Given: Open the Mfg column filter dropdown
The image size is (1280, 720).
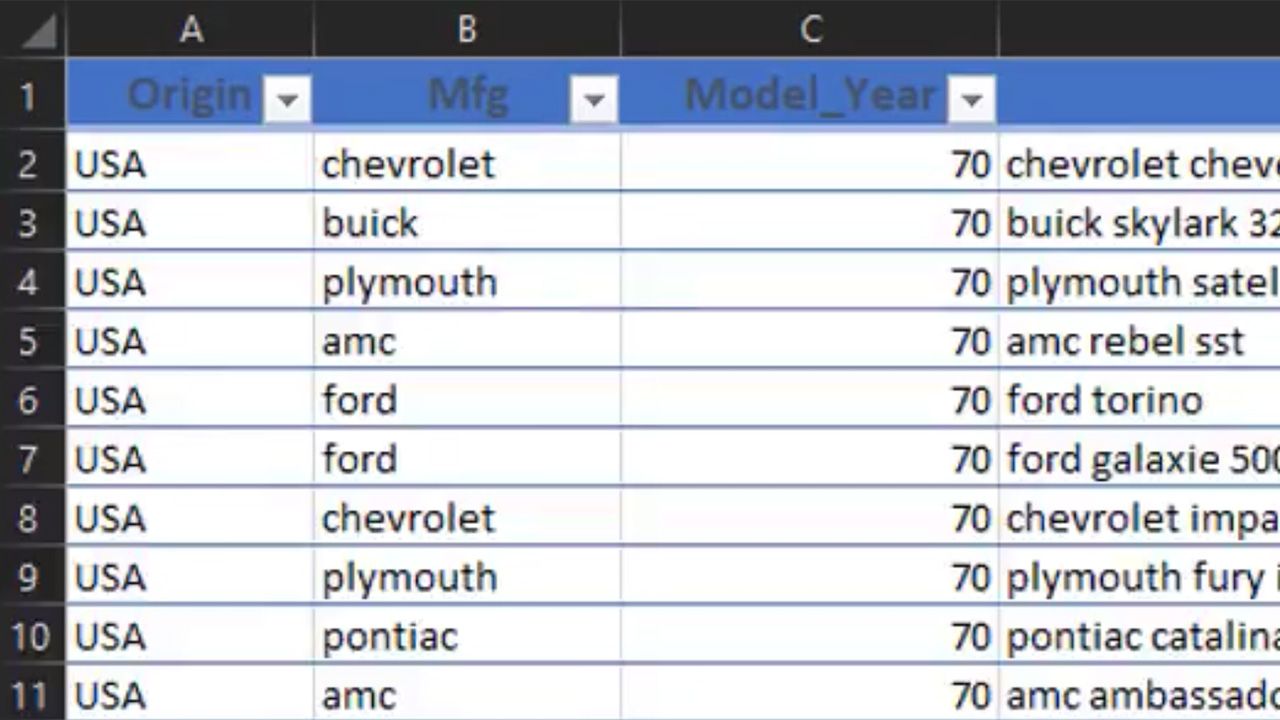Looking at the screenshot, I should point(594,99).
